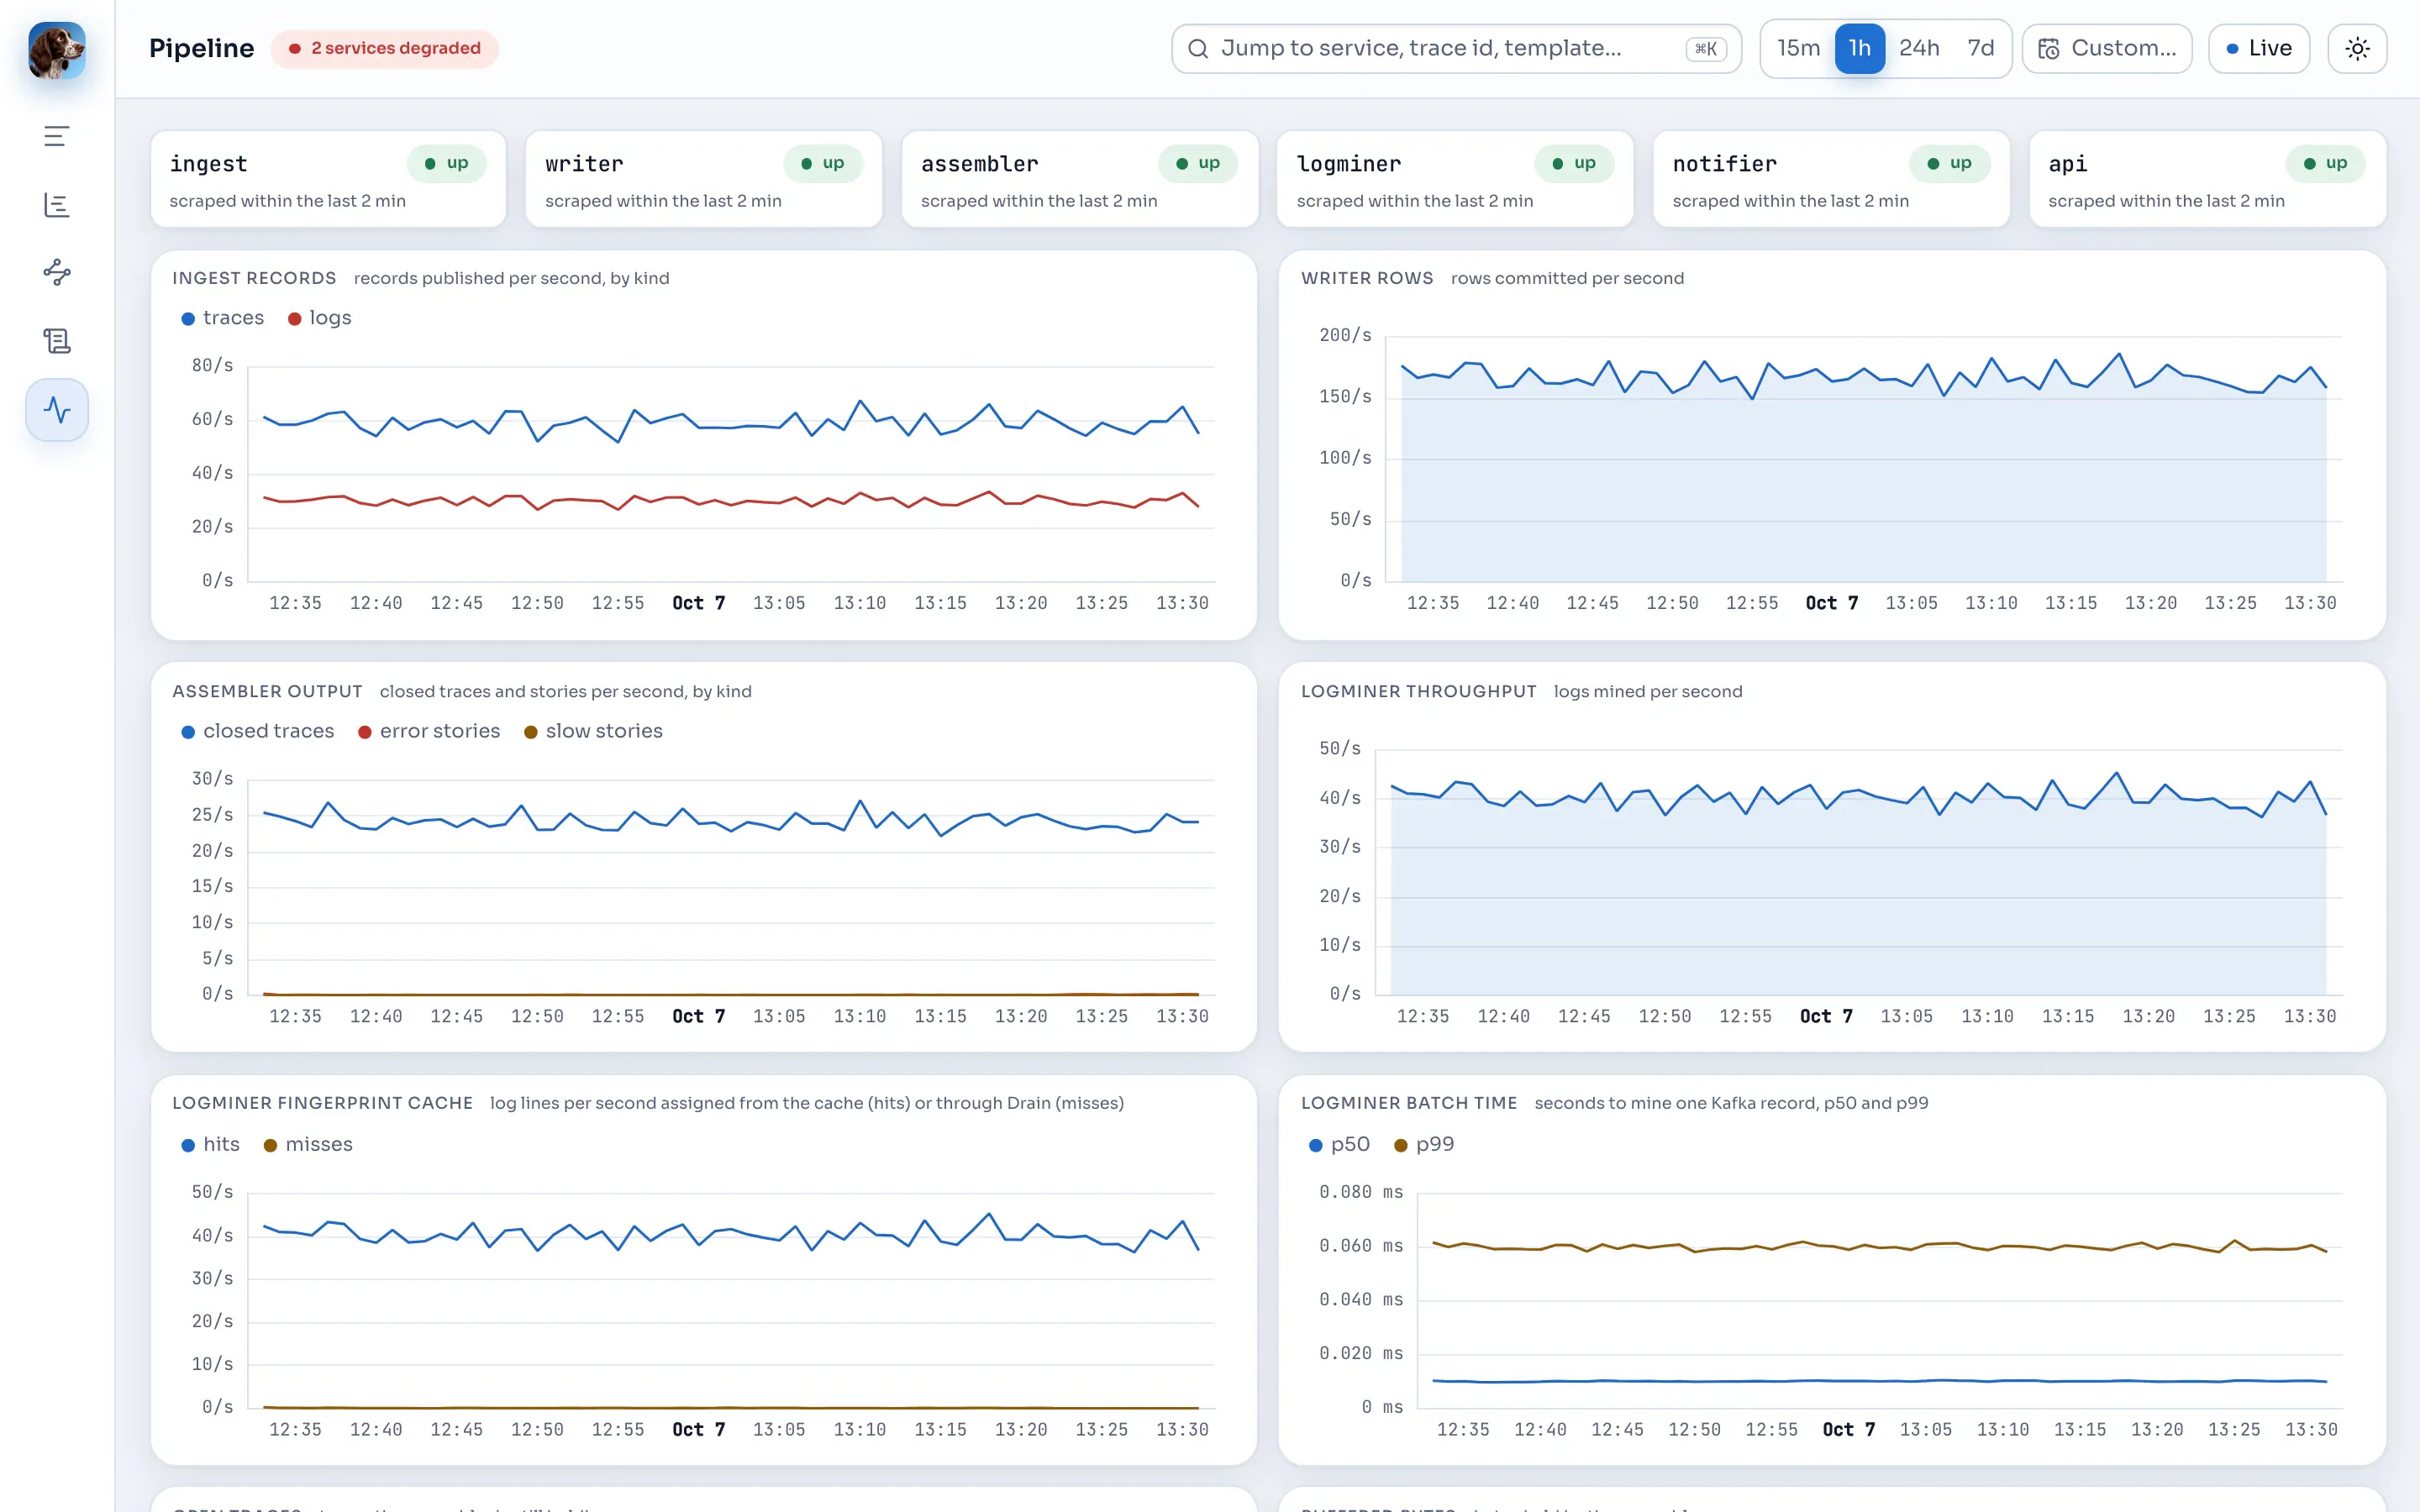Click the ASSEMBLER OUTPUT chart title
This screenshot has height=1512, width=2420.
pyautogui.click(x=267, y=692)
